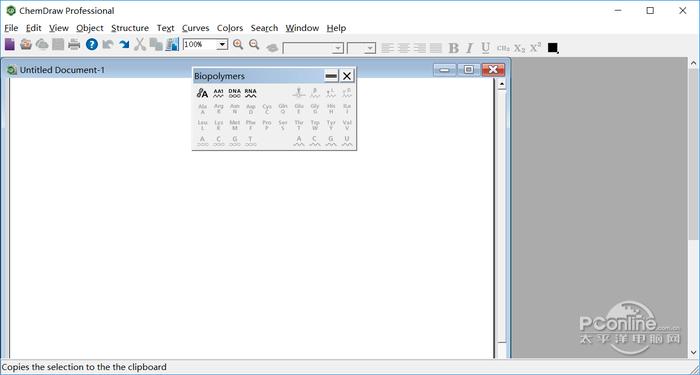Open the Edit menu
The height and width of the screenshot is (375, 700).
pyautogui.click(x=33, y=28)
